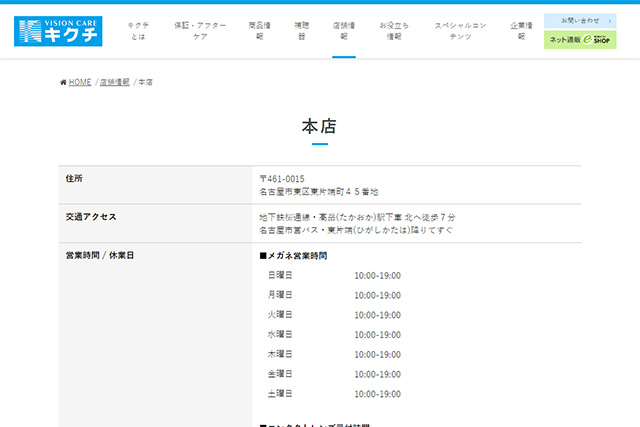Click the メガネ営業時間 subheading
This screenshot has height=427, width=640.
pos(293,256)
